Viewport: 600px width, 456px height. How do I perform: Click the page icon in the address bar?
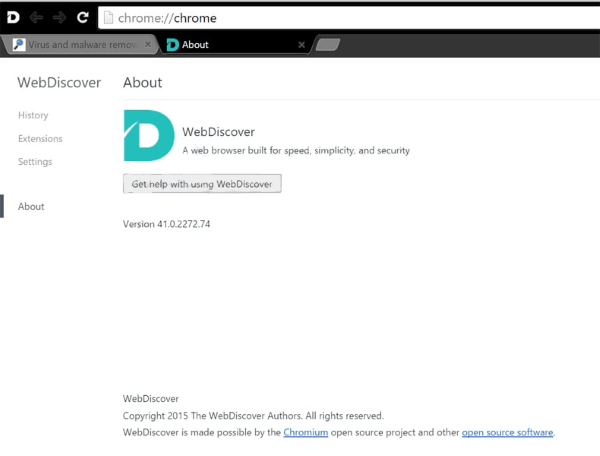click(x=109, y=18)
